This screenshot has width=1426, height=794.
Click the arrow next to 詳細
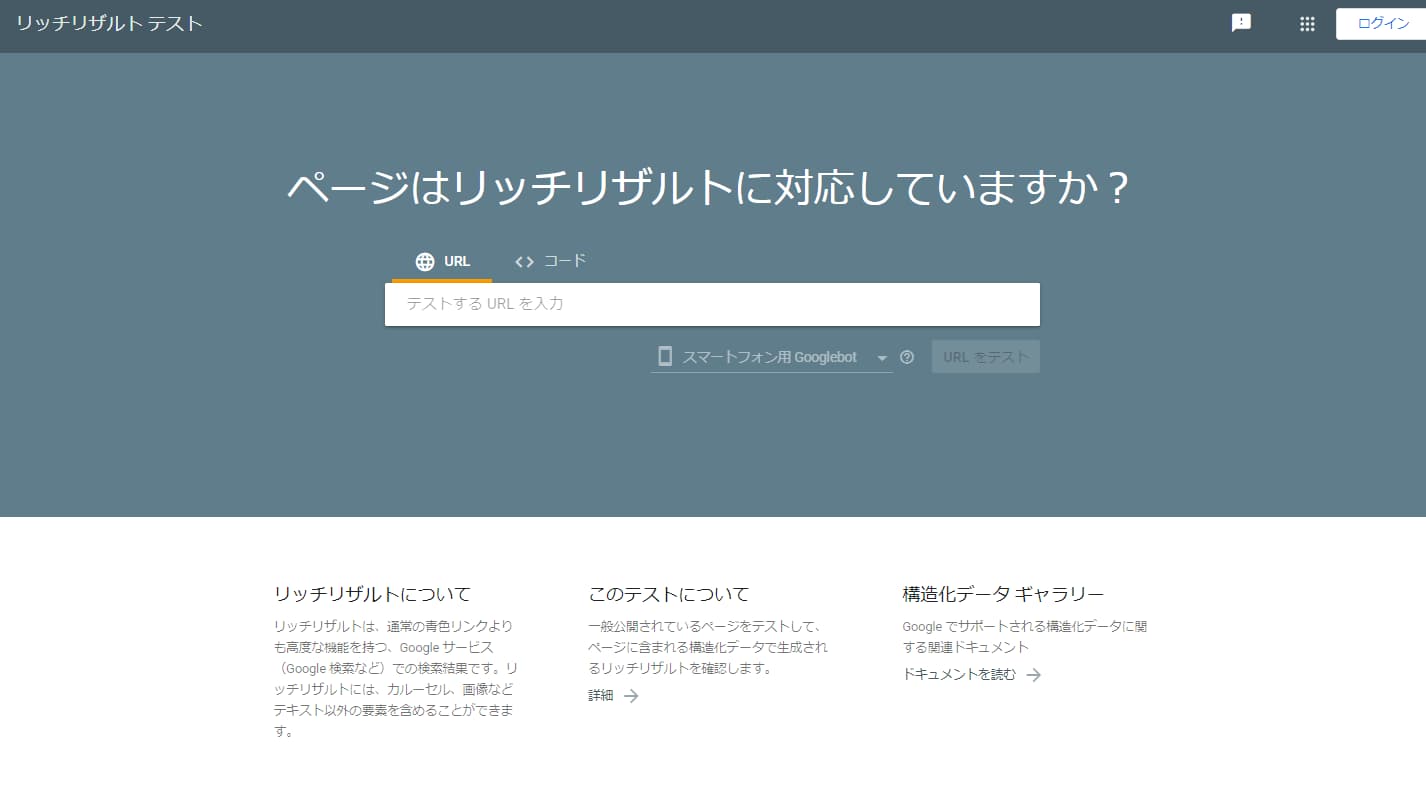[631, 696]
